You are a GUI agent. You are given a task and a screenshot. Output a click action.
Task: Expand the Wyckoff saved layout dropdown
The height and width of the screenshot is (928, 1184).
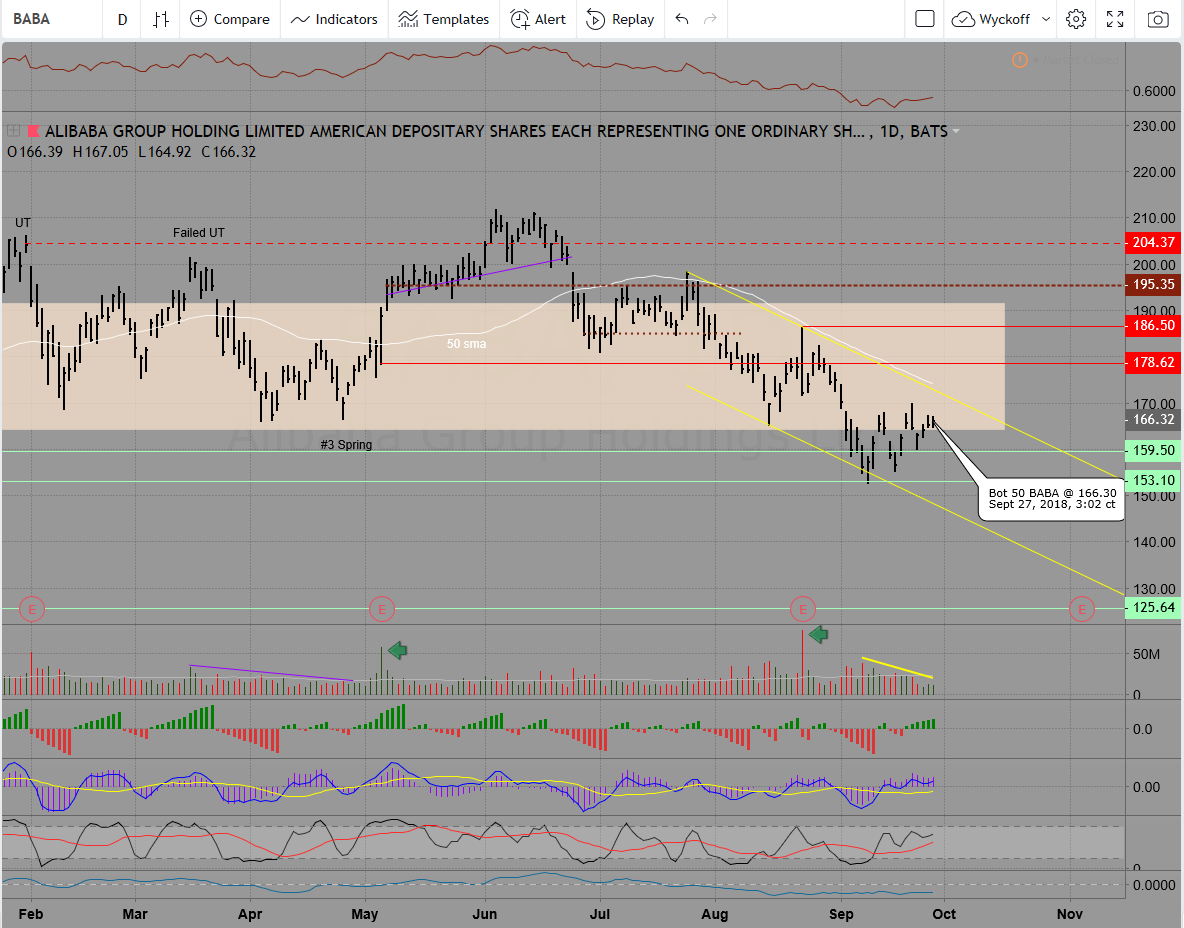[1001, 19]
